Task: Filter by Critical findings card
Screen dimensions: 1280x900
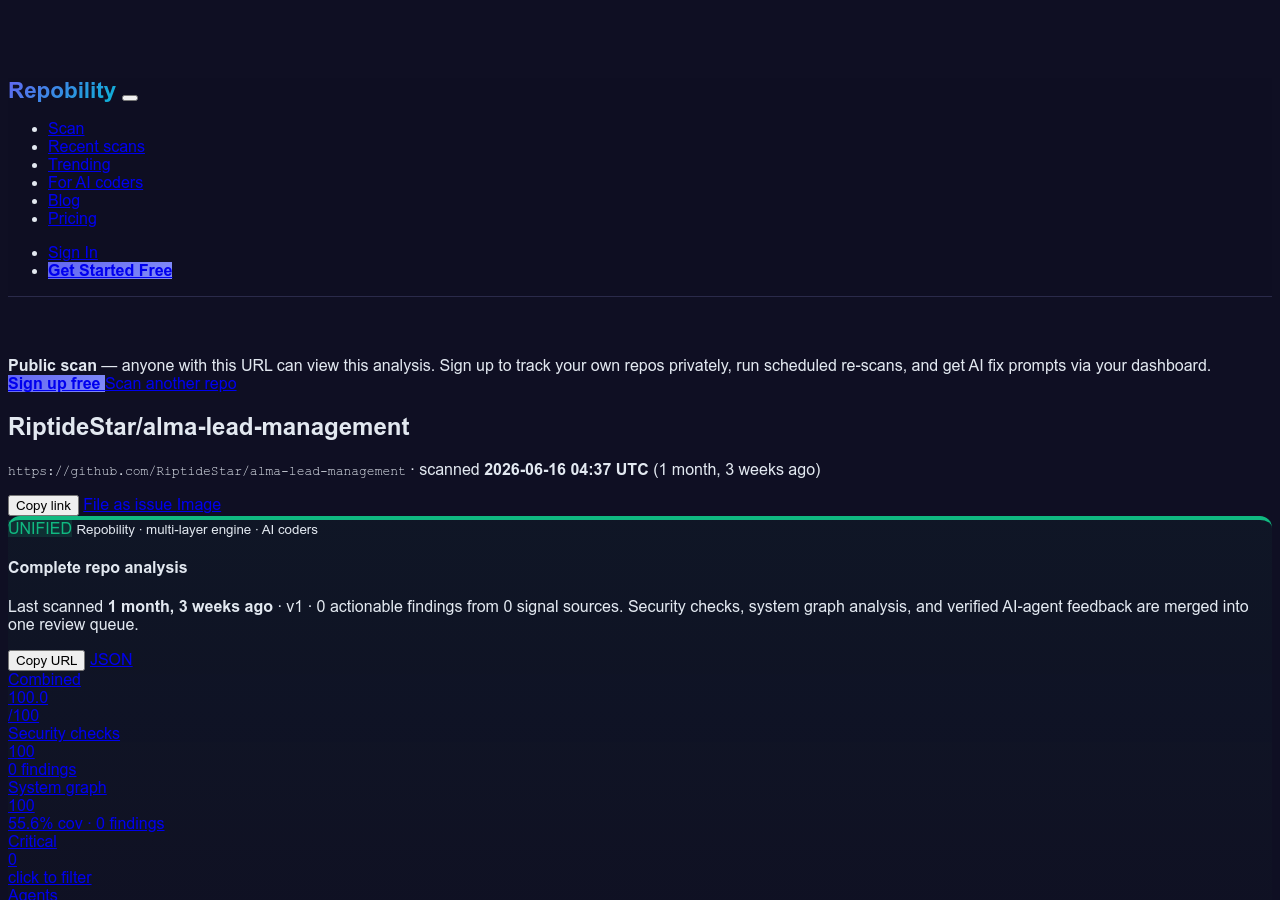Action: point(50,859)
